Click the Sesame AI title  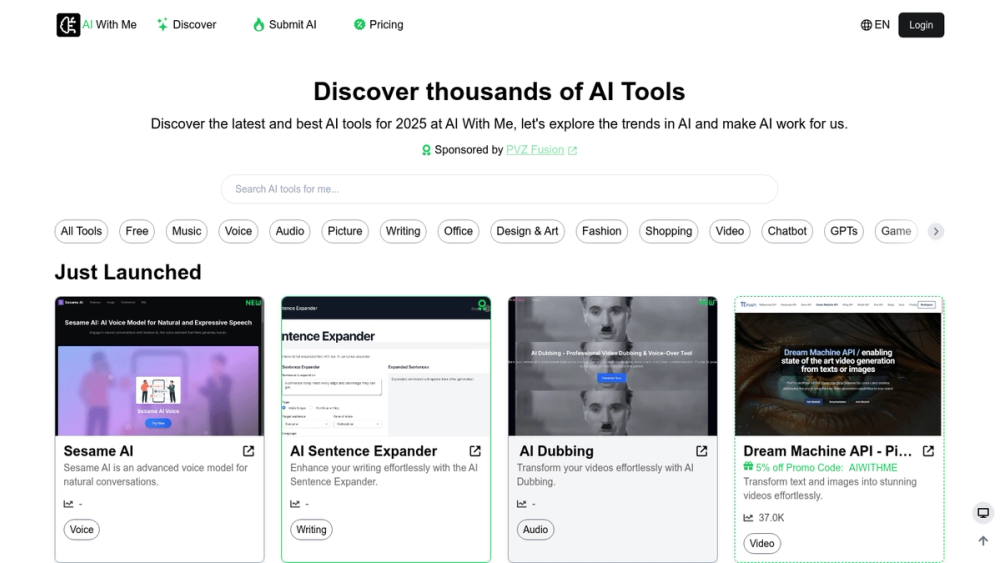(x=98, y=451)
